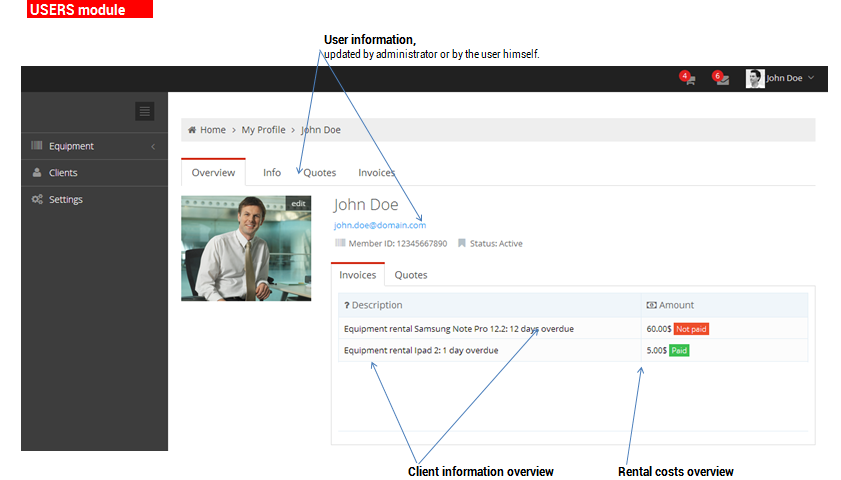Click question mark icon beside Description
This screenshot has width=841, height=480.
pos(347,305)
